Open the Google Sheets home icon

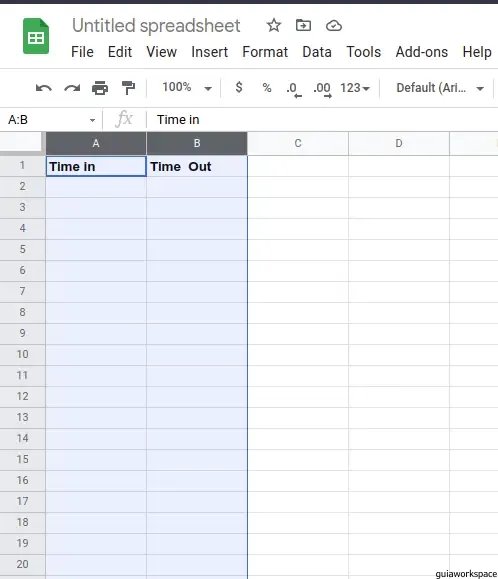pos(36,36)
